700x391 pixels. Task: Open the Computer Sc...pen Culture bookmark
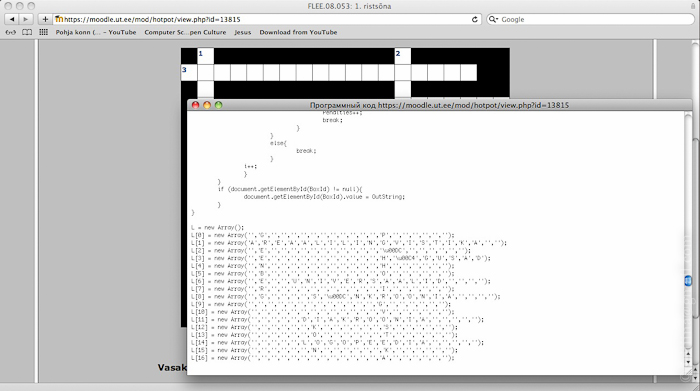click(185, 32)
